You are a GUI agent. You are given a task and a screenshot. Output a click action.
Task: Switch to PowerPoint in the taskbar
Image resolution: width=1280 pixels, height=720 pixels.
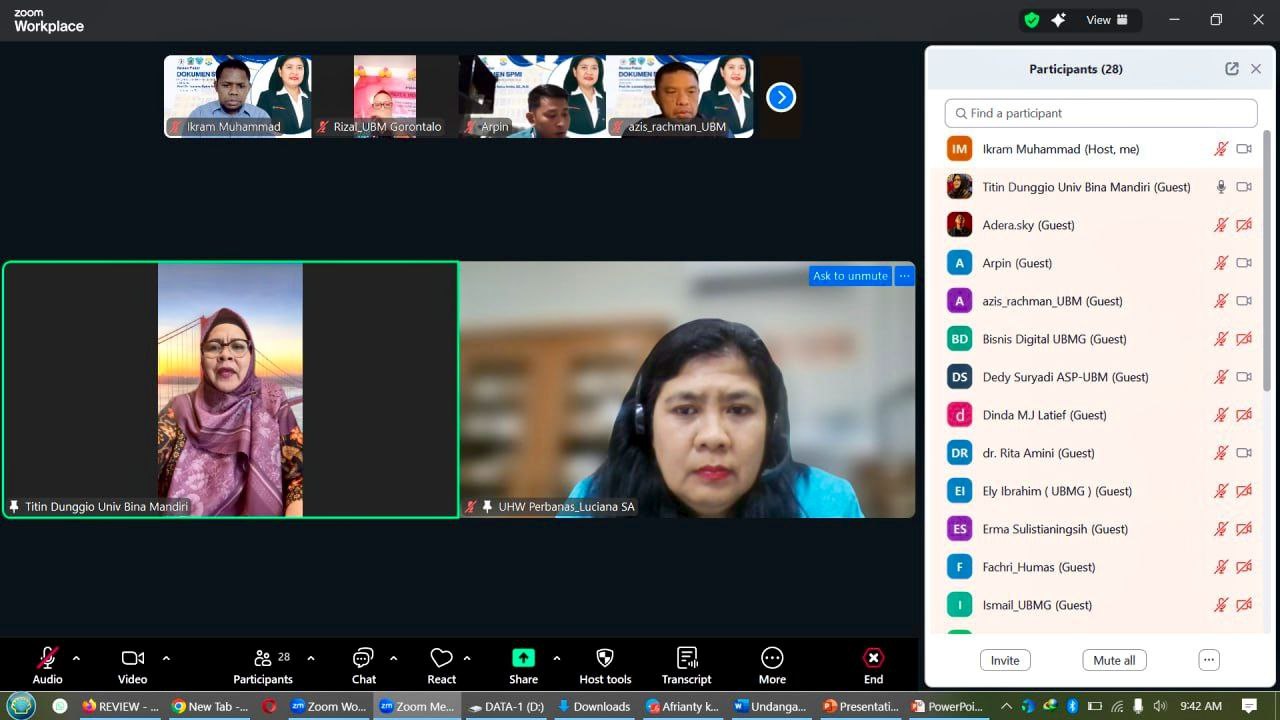[948, 706]
